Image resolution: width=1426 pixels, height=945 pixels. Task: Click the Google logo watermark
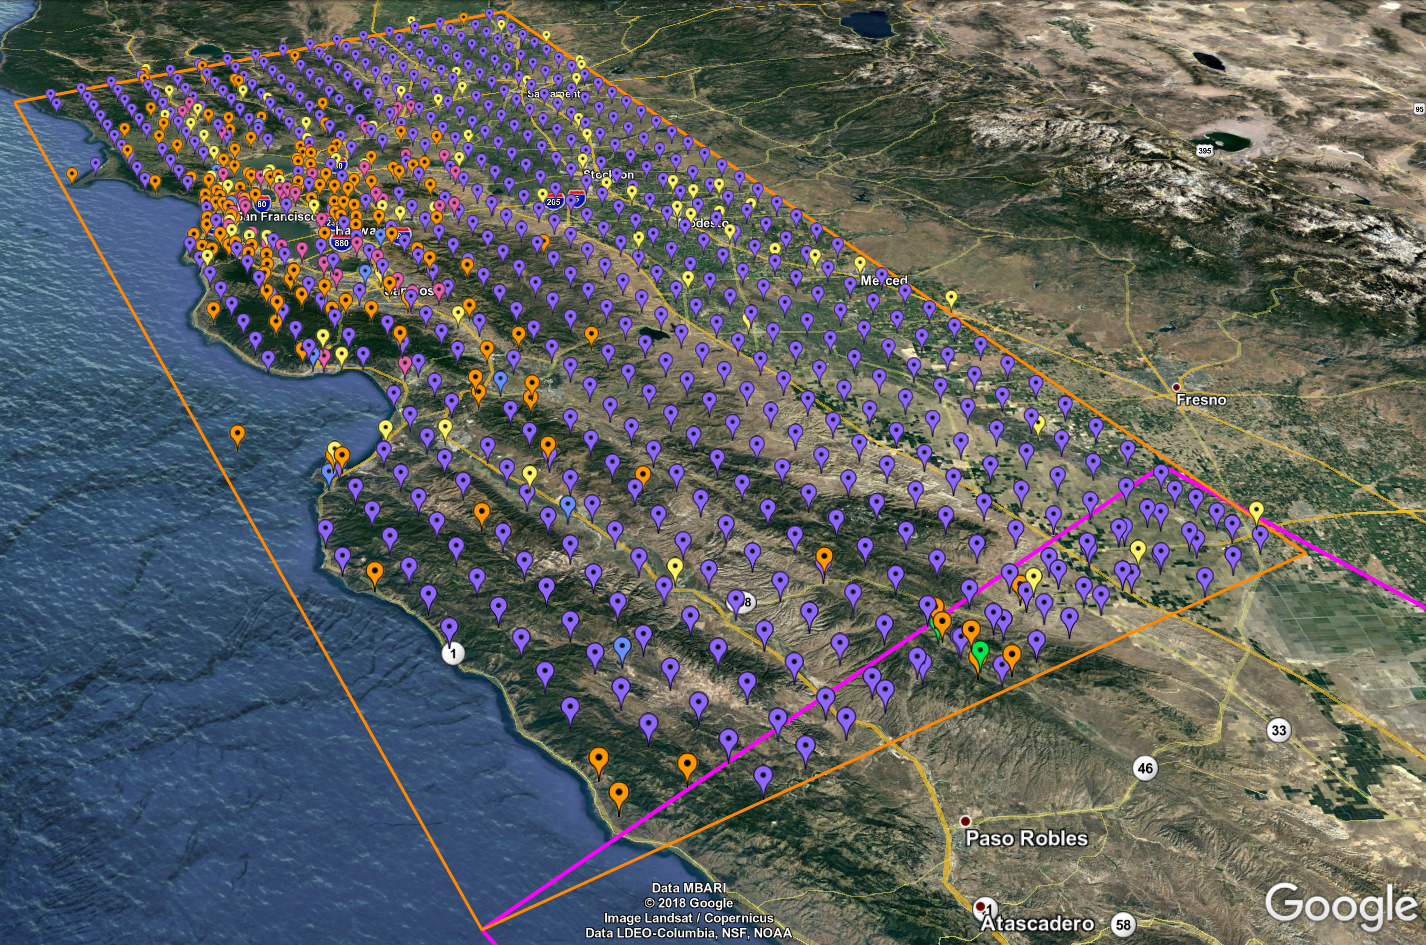click(1340, 906)
